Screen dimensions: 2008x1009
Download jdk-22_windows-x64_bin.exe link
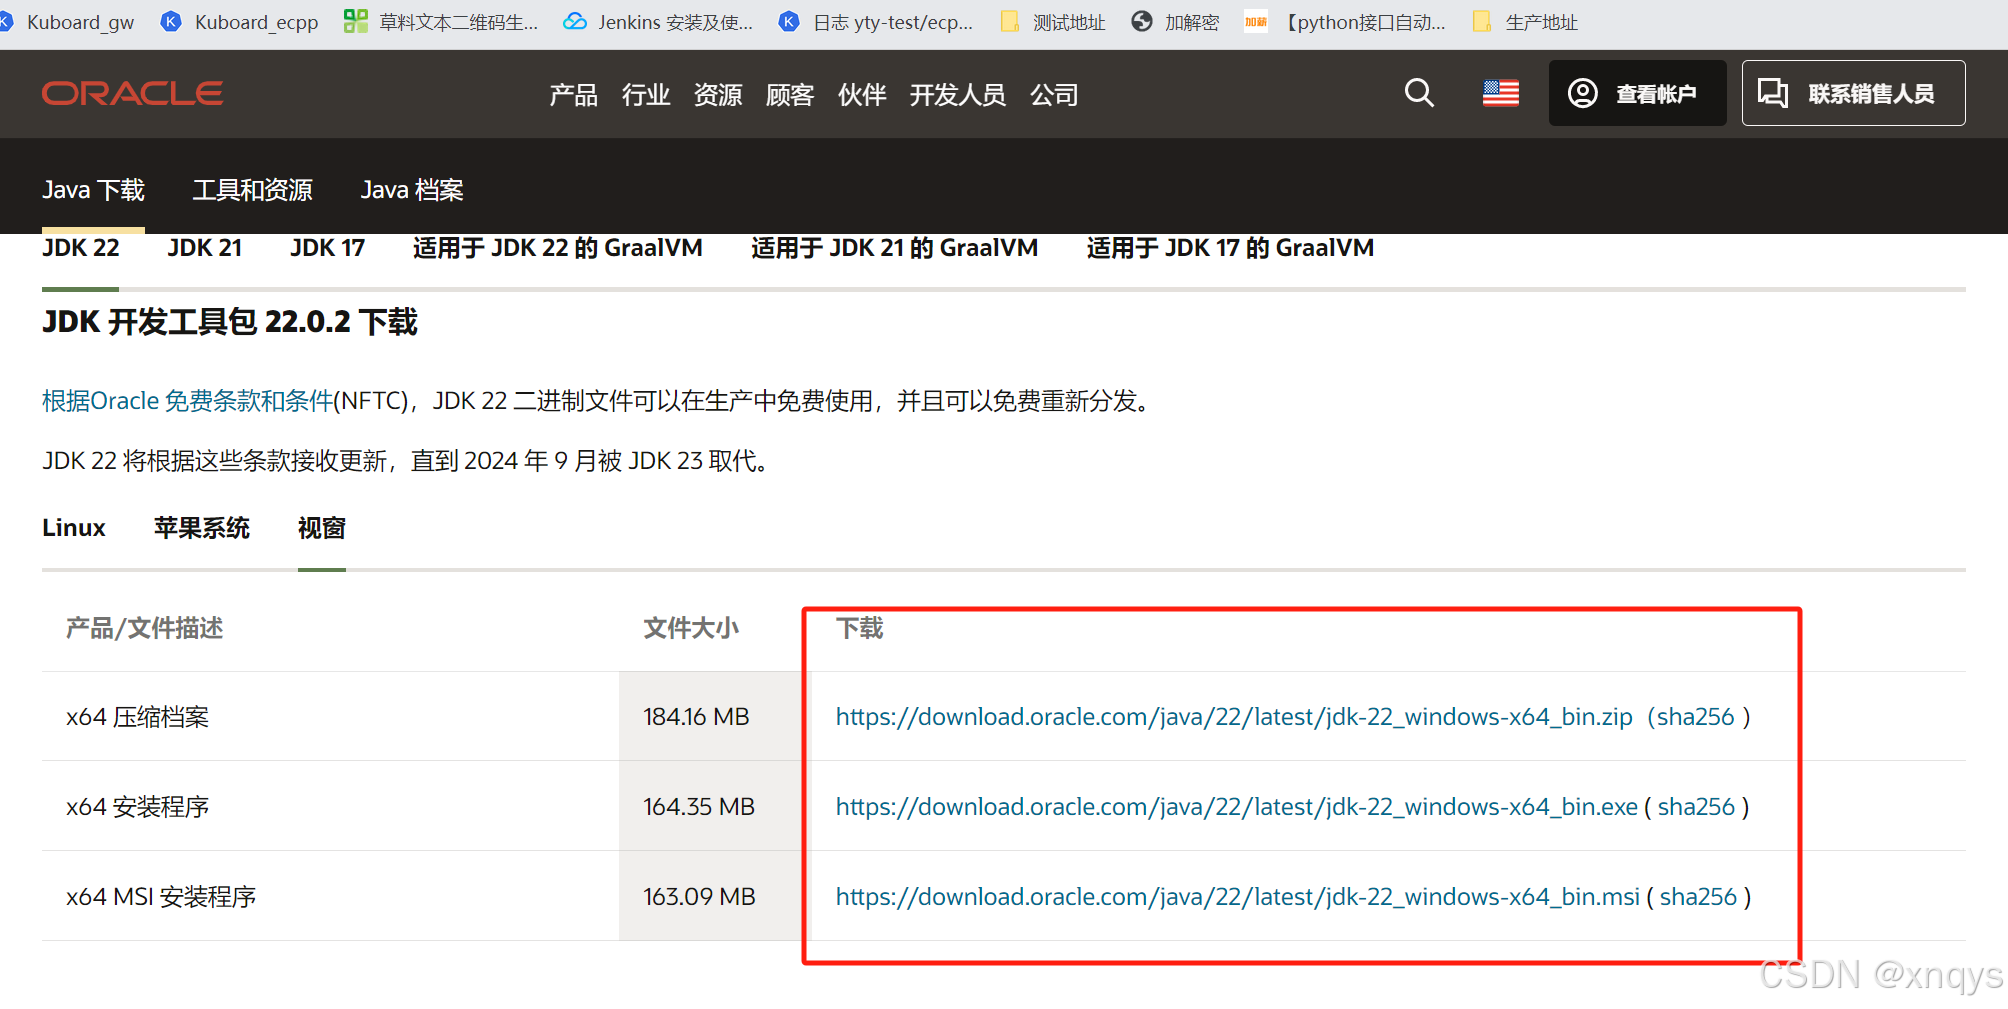click(x=1236, y=807)
